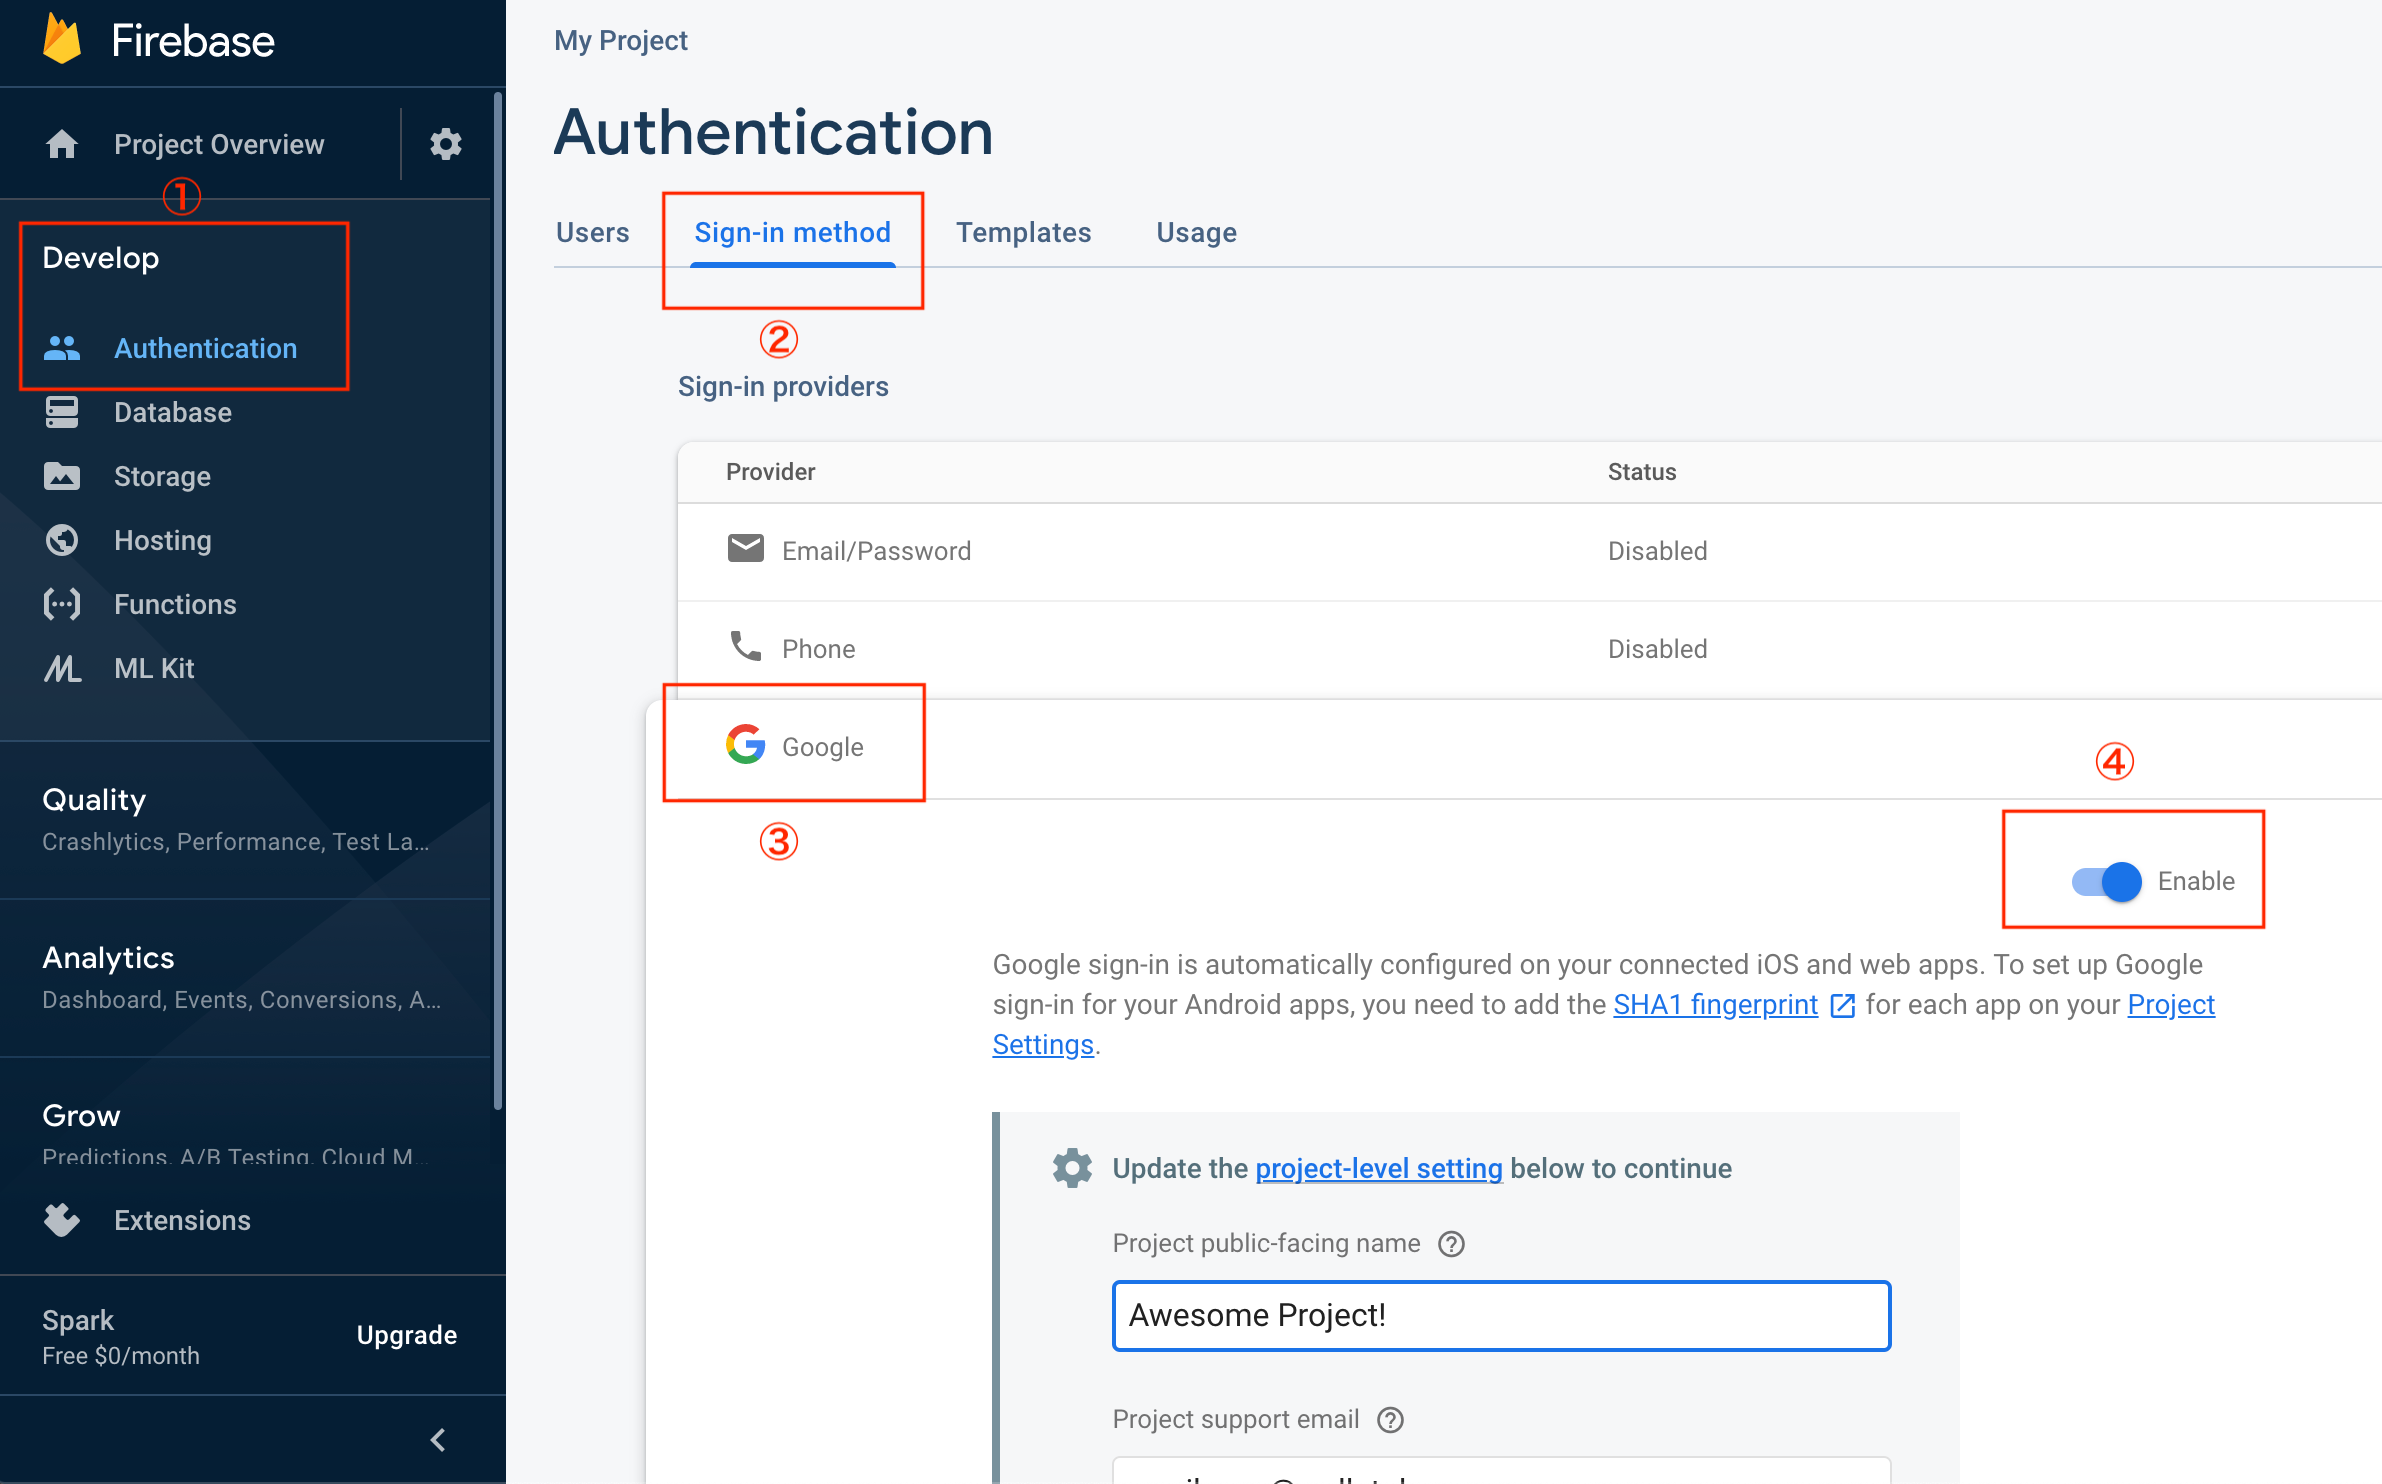This screenshot has width=2382, height=1484.
Task: Click the Google provider row label
Action: [x=822, y=747]
